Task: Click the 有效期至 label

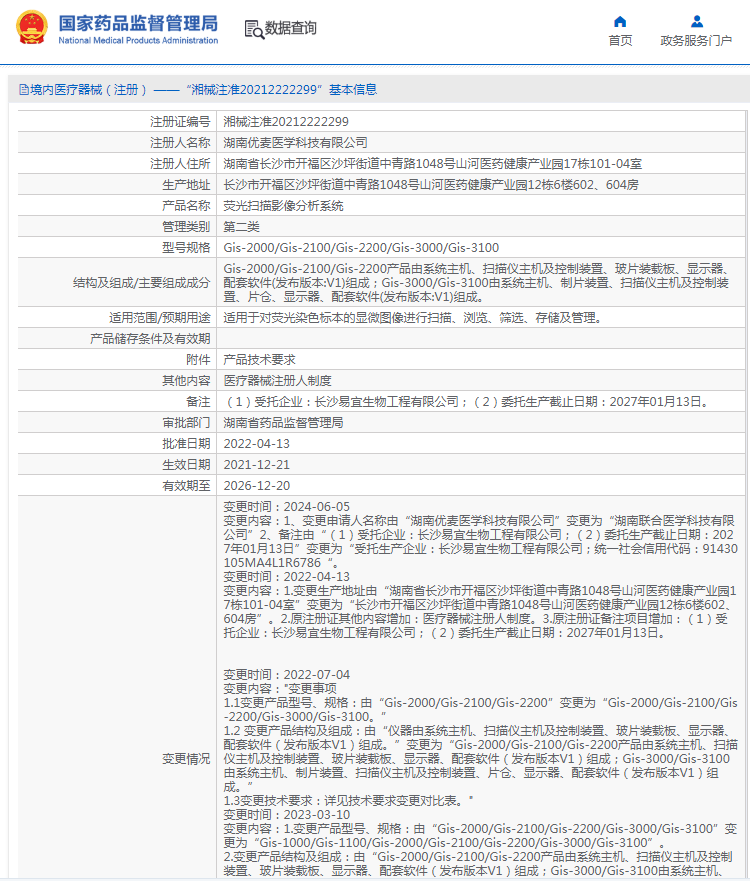Action: [186, 485]
